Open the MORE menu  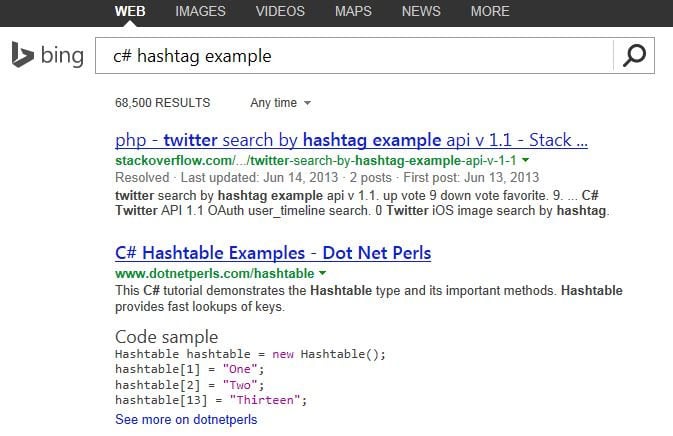(489, 12)
